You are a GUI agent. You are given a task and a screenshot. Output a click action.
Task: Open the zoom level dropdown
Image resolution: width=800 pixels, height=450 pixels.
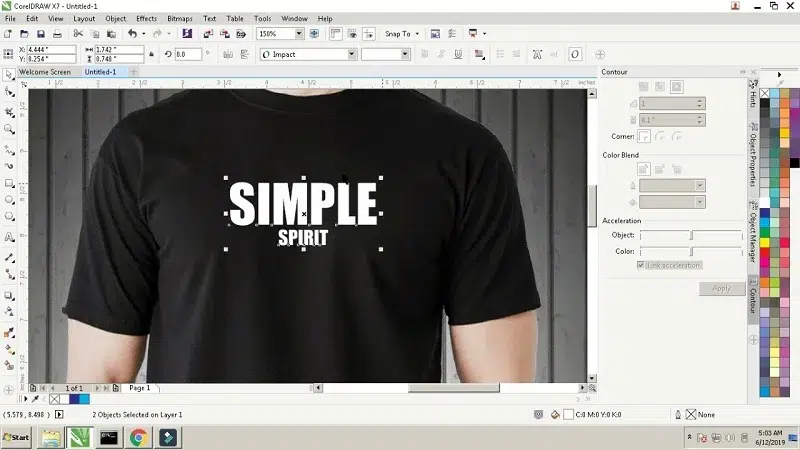coord(299,34)
